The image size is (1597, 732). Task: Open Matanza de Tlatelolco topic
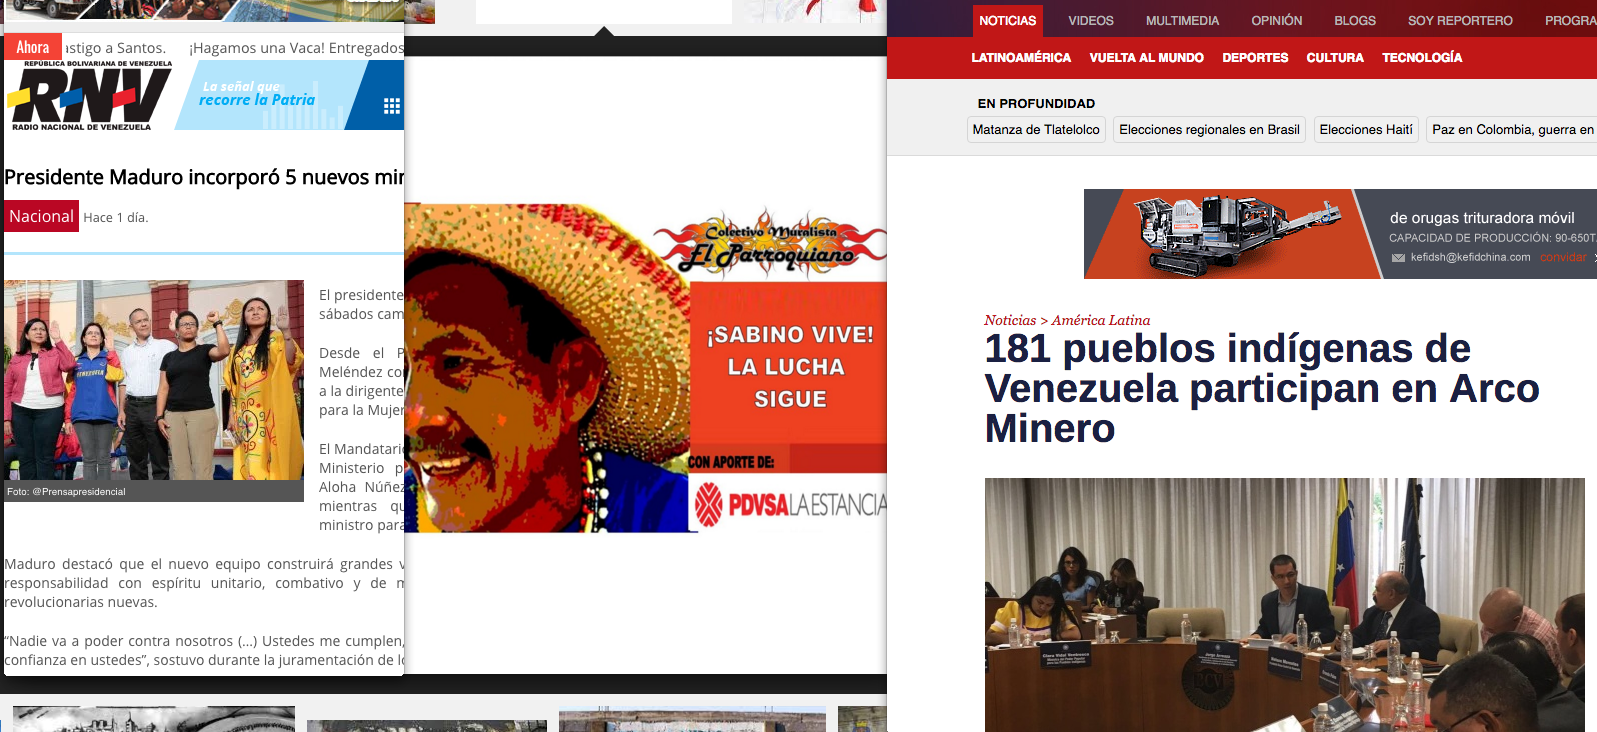tap(1036, 130)
